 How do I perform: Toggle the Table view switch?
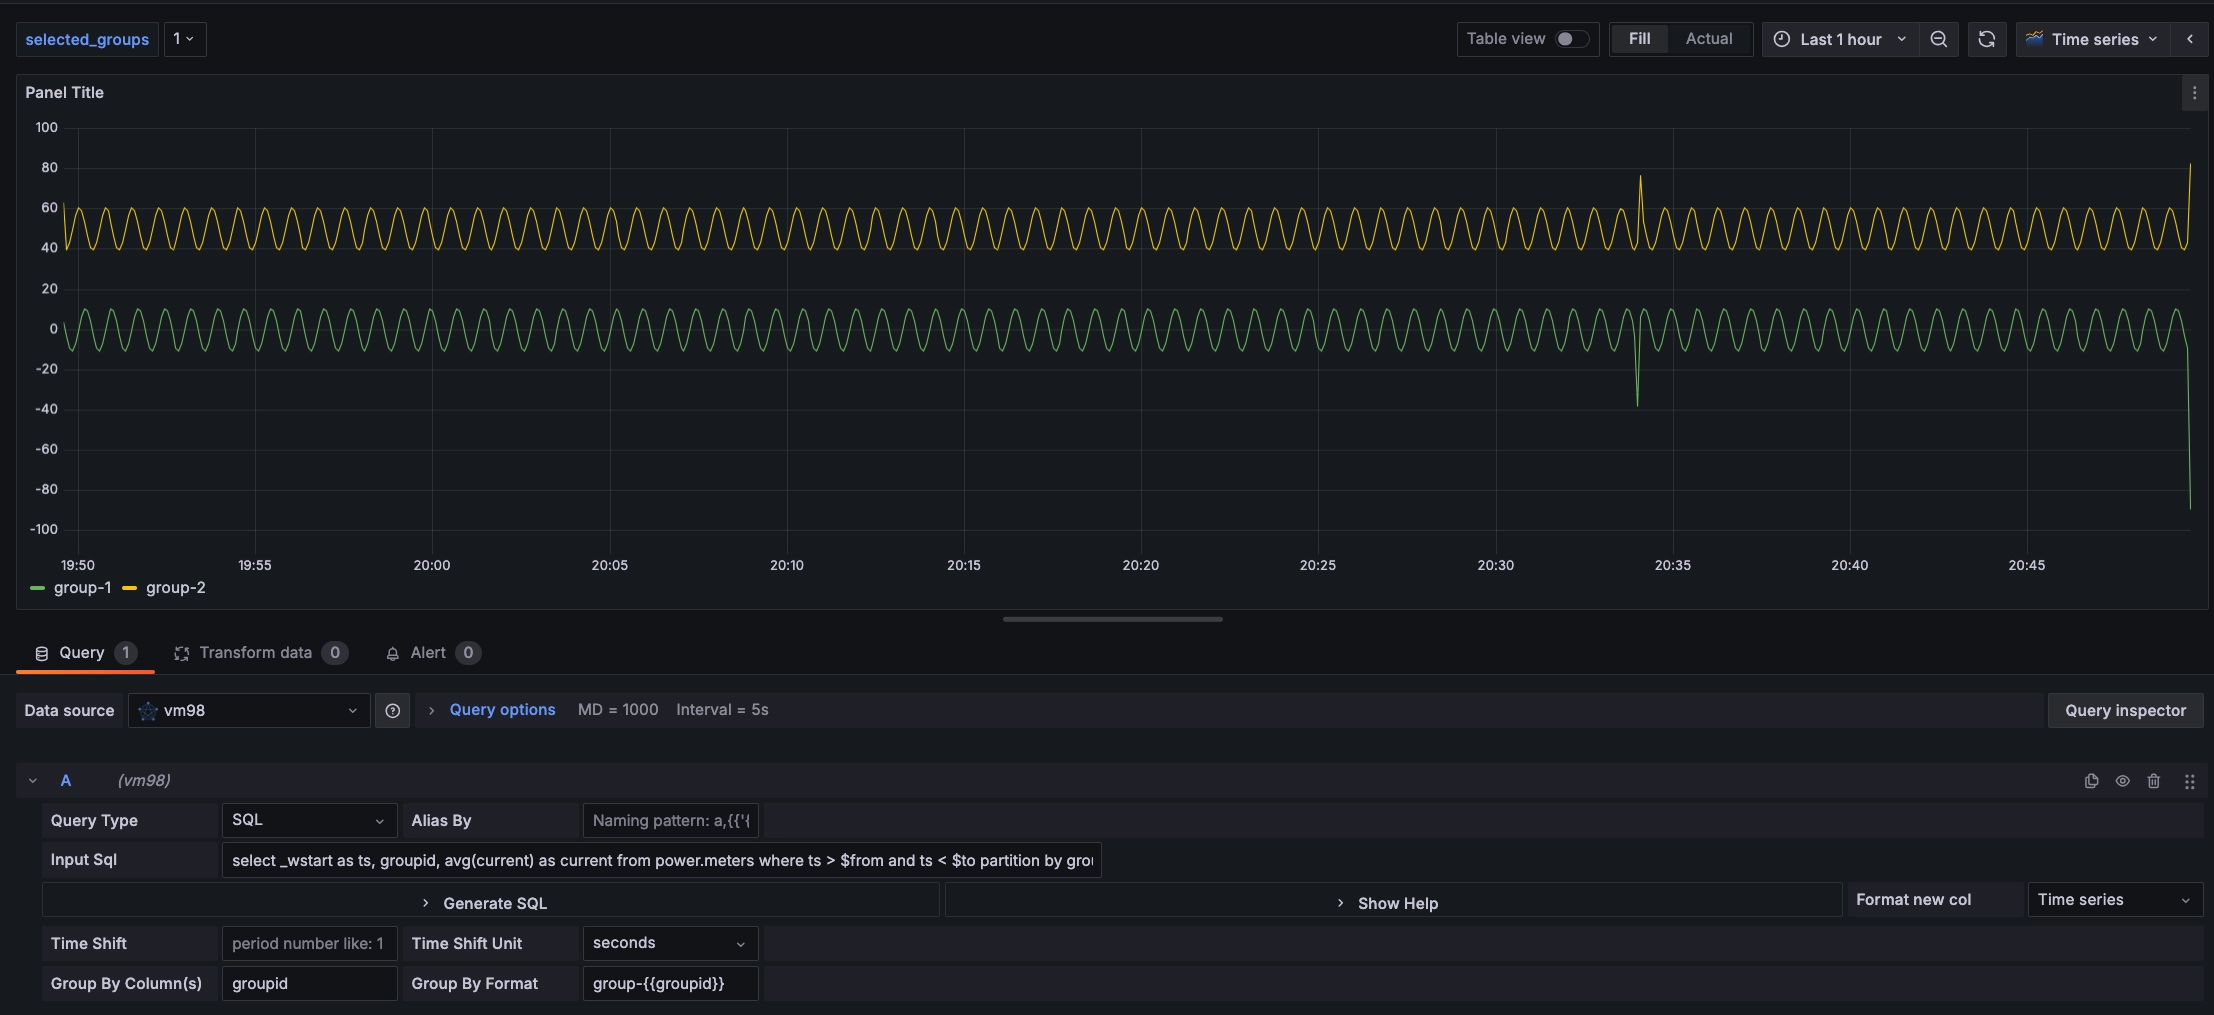pyautogui.click(x=1571, y=39)
